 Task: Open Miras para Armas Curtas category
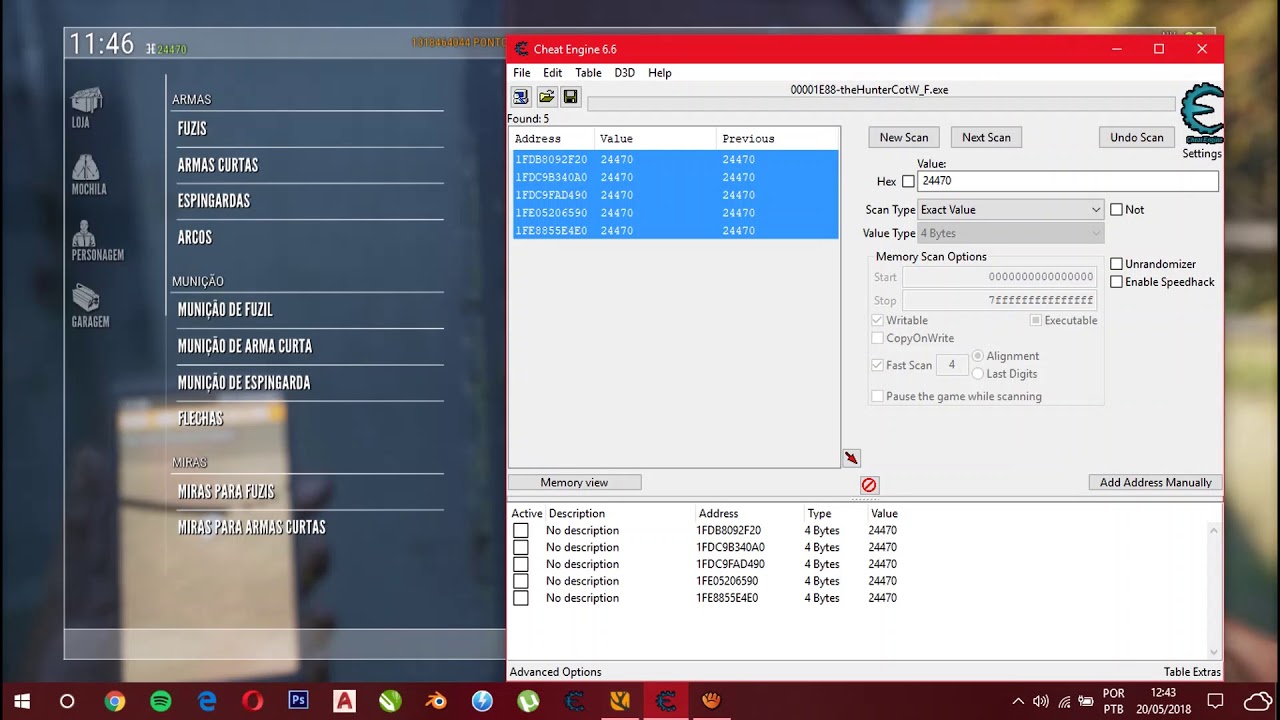pos(252,528)
